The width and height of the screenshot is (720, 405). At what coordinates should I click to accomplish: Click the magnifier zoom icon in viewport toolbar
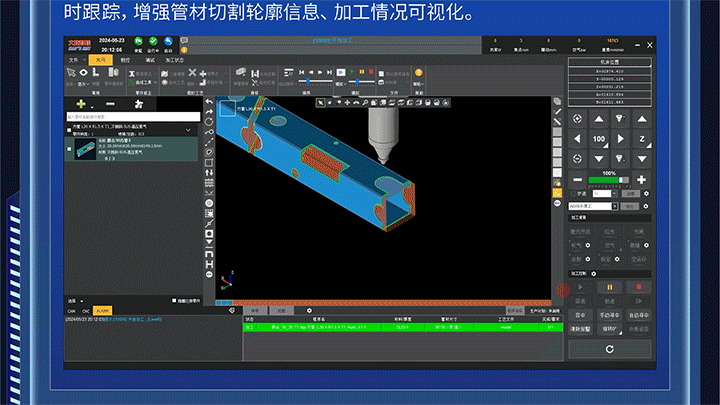tap(365, 103)
